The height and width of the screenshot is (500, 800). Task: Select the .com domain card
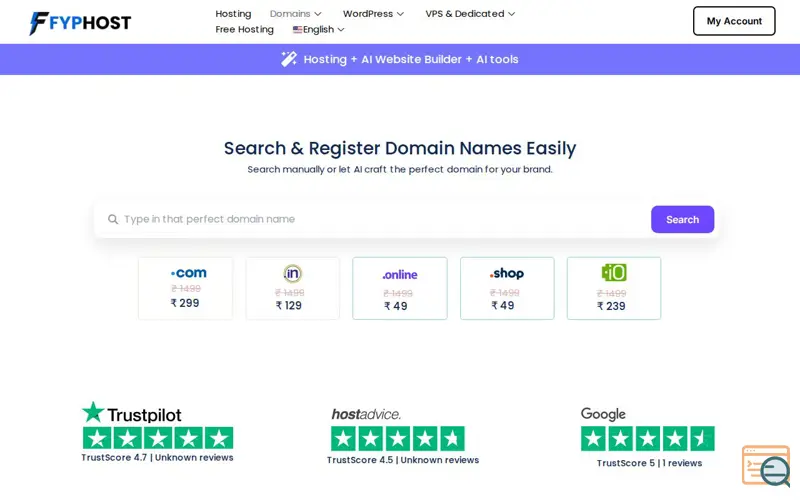click(185, 288)
